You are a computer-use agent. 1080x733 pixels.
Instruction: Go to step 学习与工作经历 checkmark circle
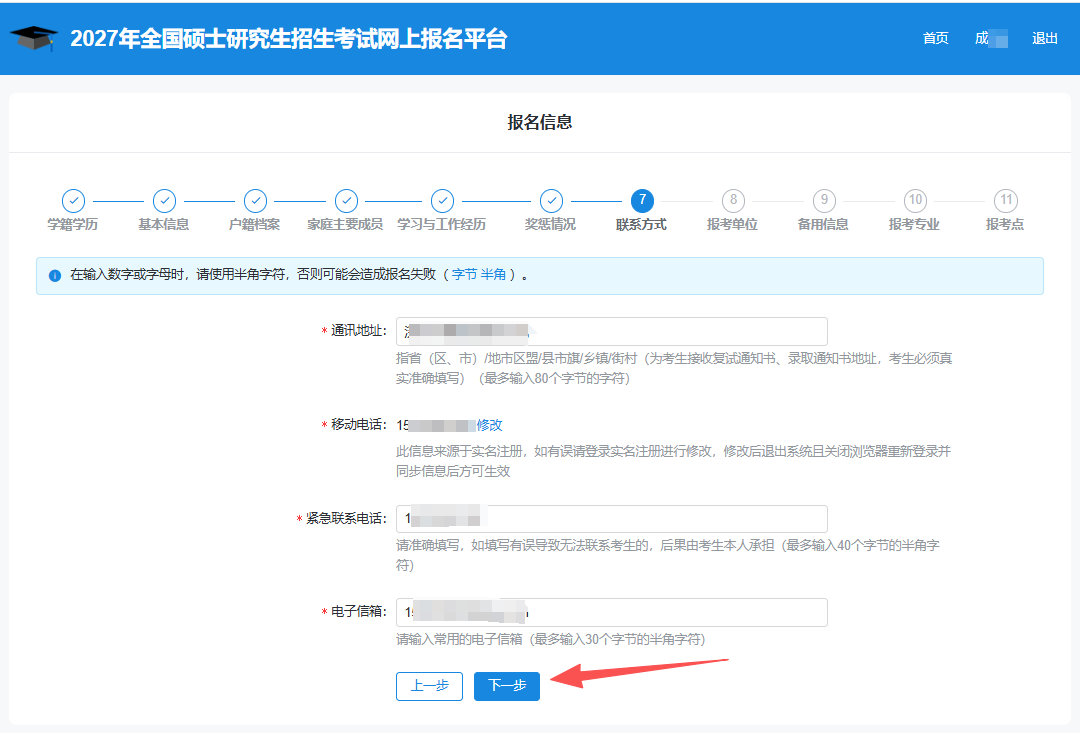click(442, 201)
